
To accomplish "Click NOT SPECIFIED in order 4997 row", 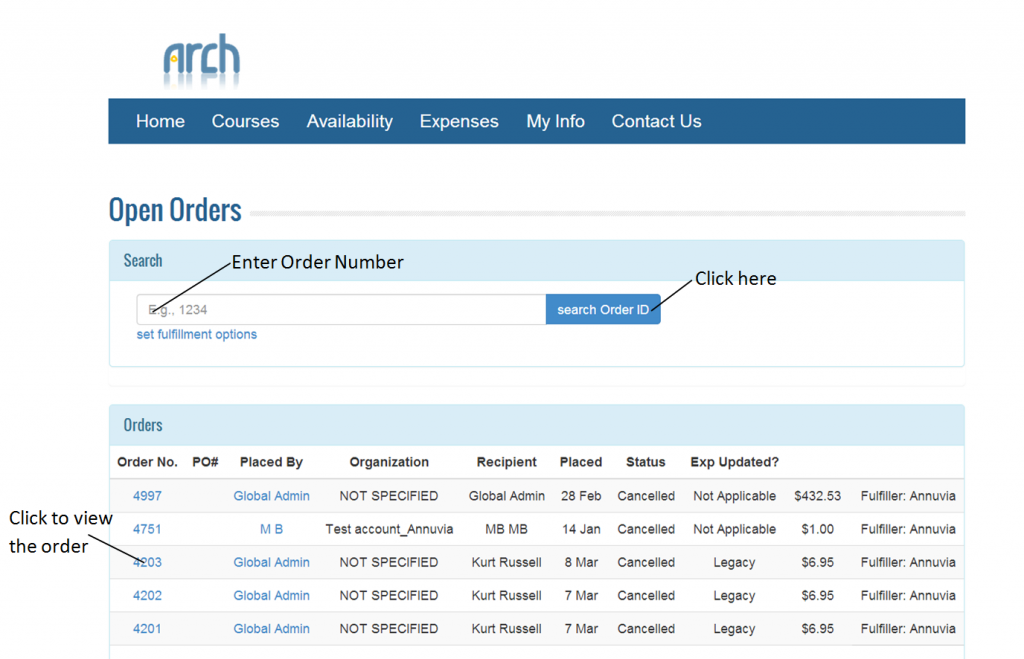I will click(x=389, y=496).
